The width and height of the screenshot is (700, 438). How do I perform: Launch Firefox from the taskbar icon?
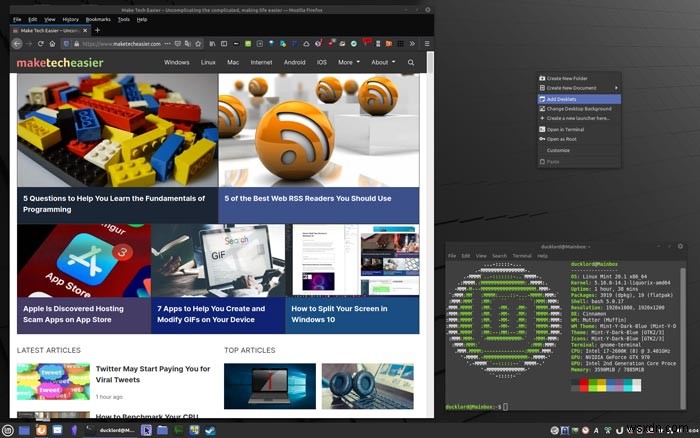(x=41, y=430)
